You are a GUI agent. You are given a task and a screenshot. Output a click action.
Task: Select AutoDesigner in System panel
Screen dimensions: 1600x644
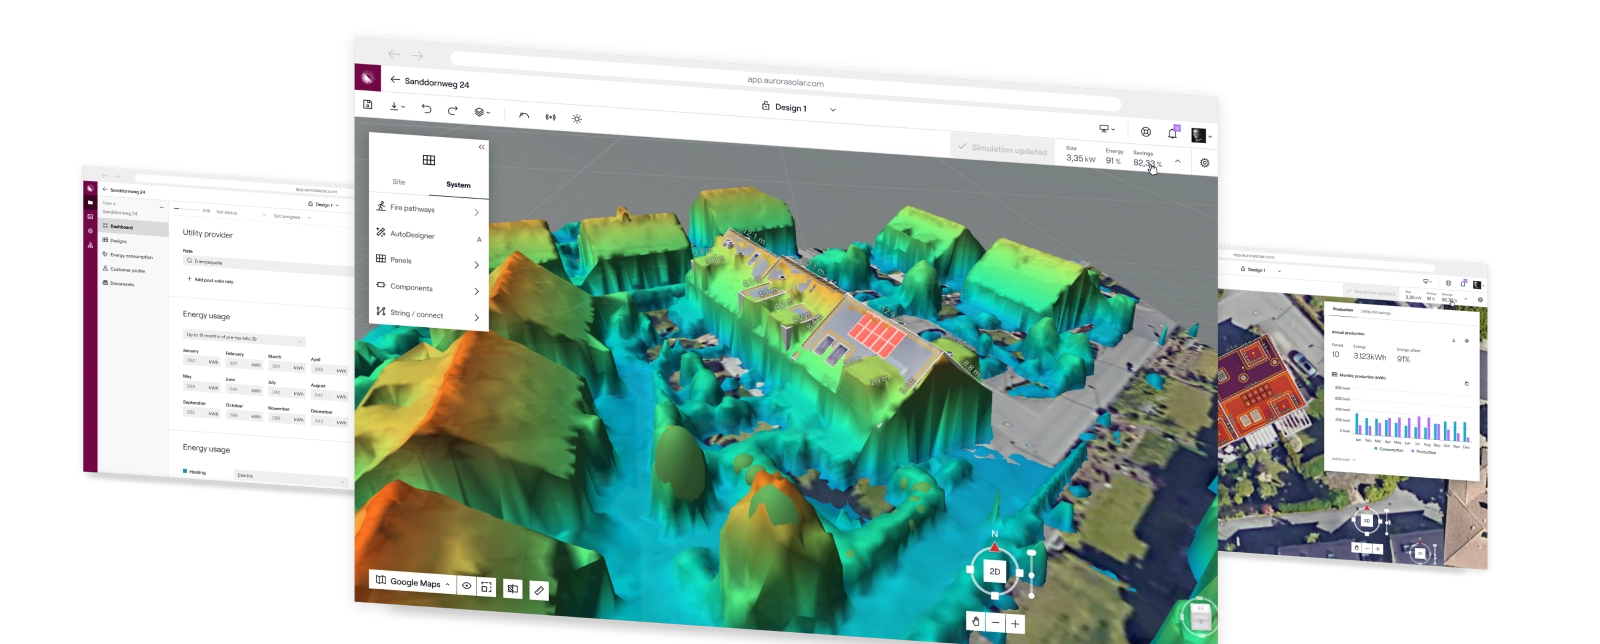coord(428,235)
